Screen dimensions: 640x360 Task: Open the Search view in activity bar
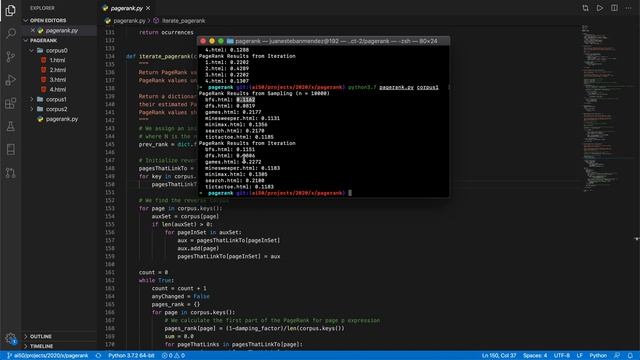click(x=11, y=33)
